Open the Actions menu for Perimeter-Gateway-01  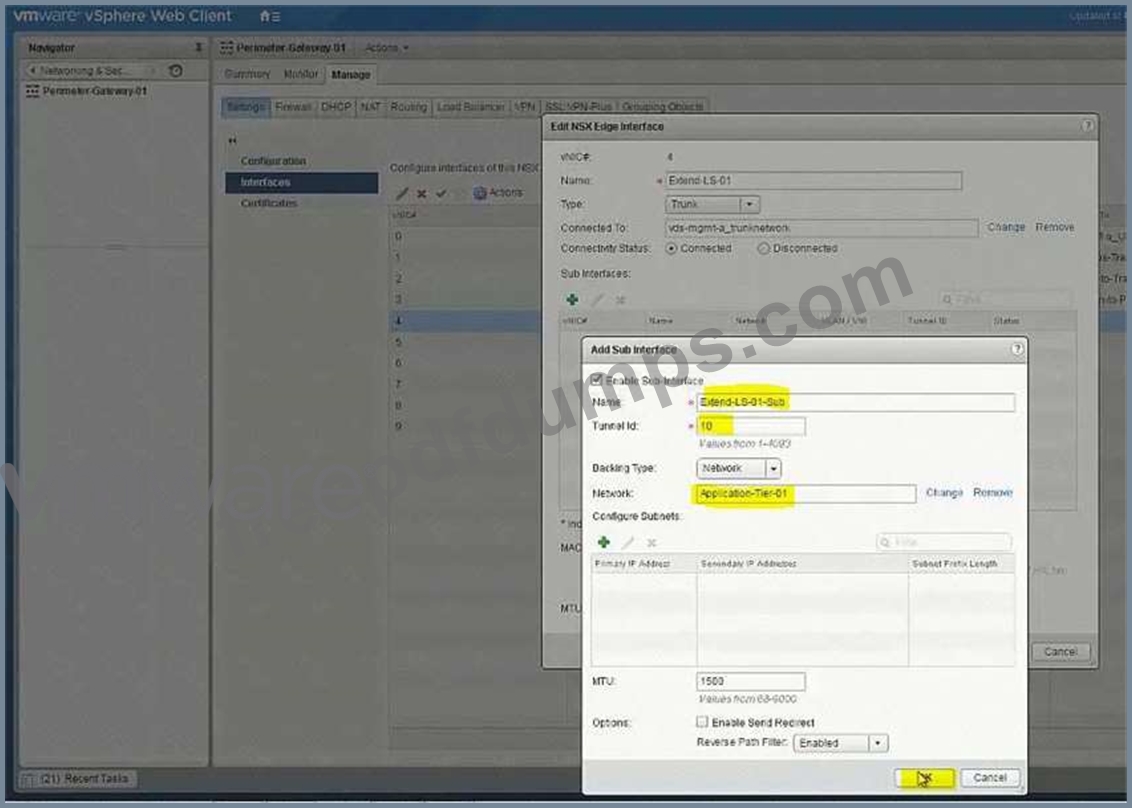(386, 48)
